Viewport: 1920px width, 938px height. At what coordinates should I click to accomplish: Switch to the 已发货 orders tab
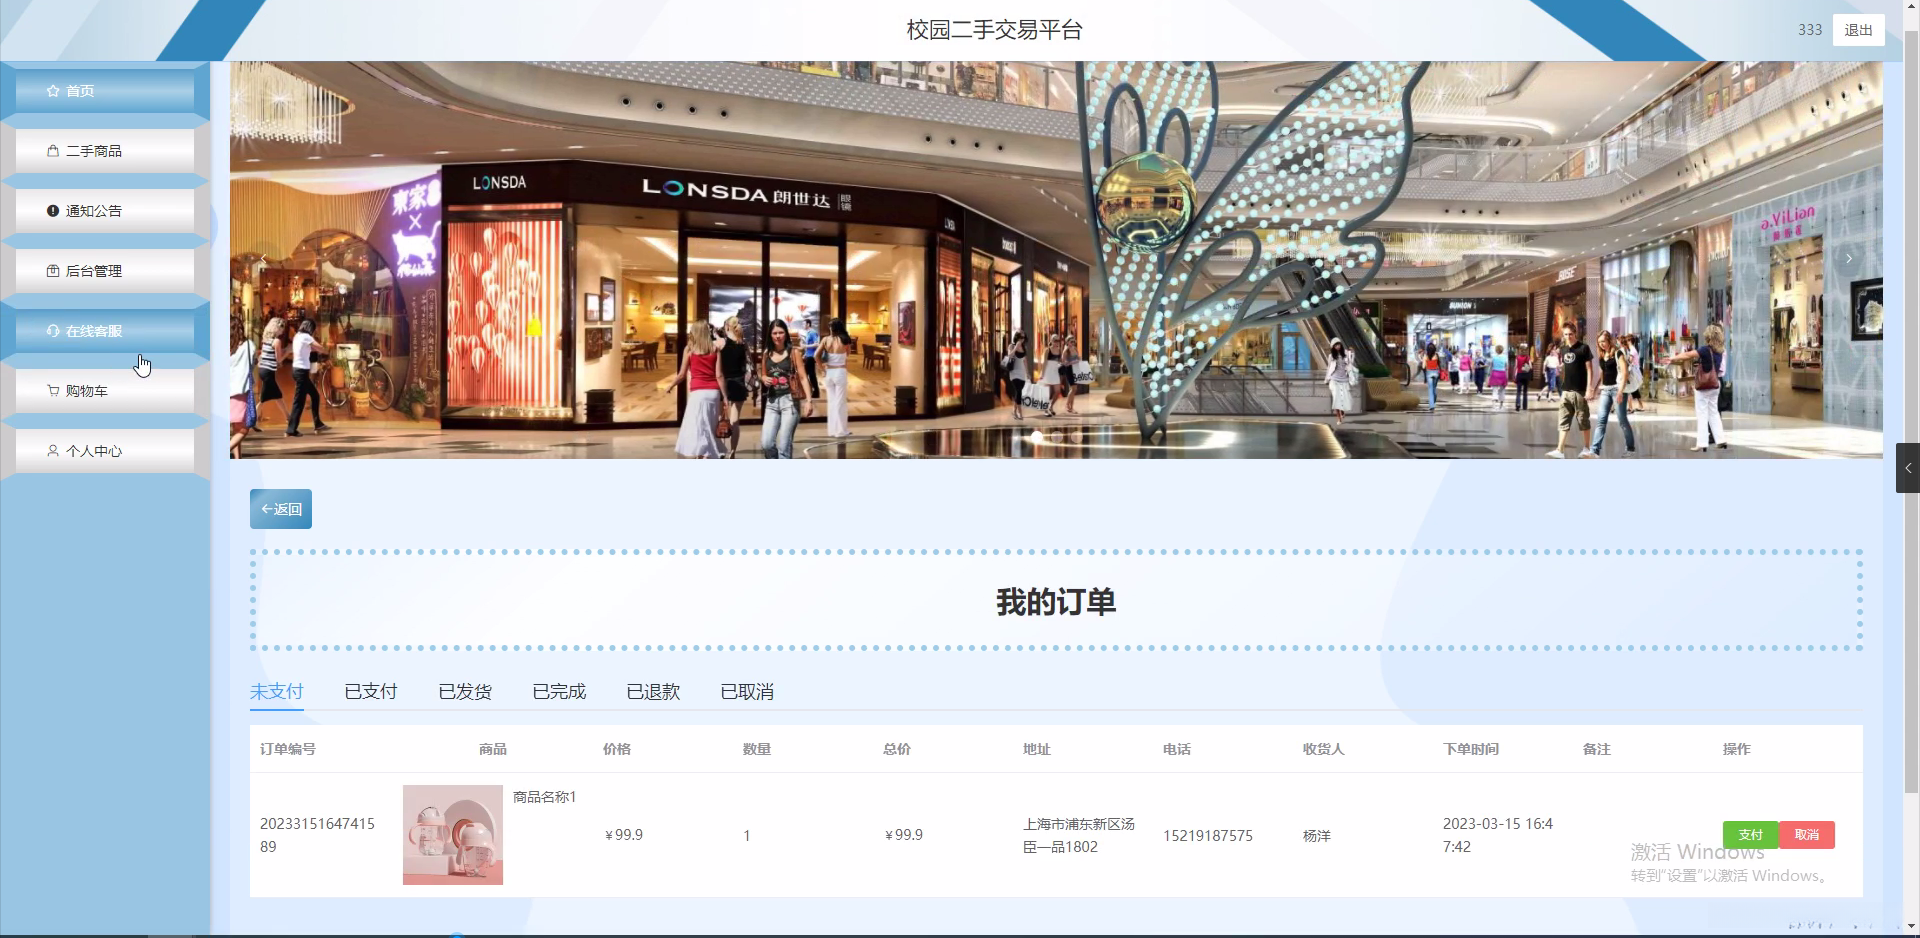(465, 692)
